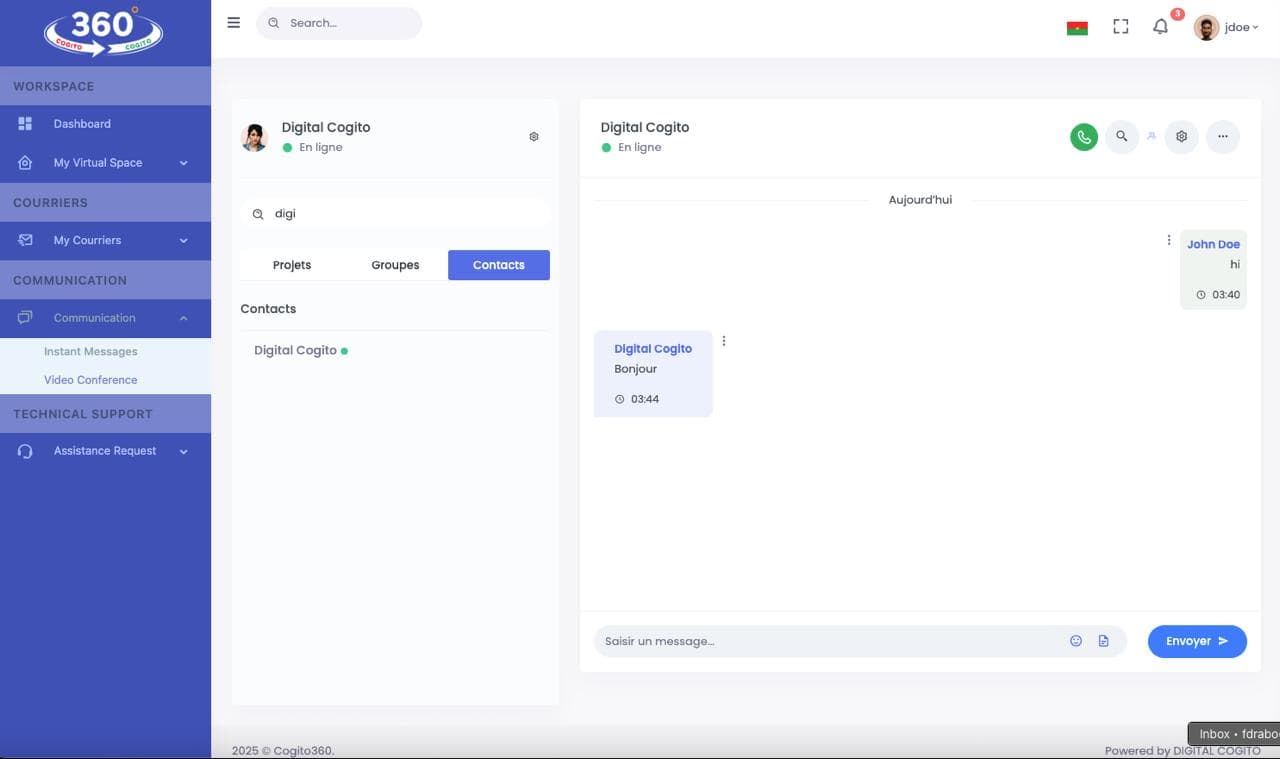The height and width of the screenshot is (759, 1280).
Task: Attach a file using the document icon
Action: click(x=1103, y=640)
